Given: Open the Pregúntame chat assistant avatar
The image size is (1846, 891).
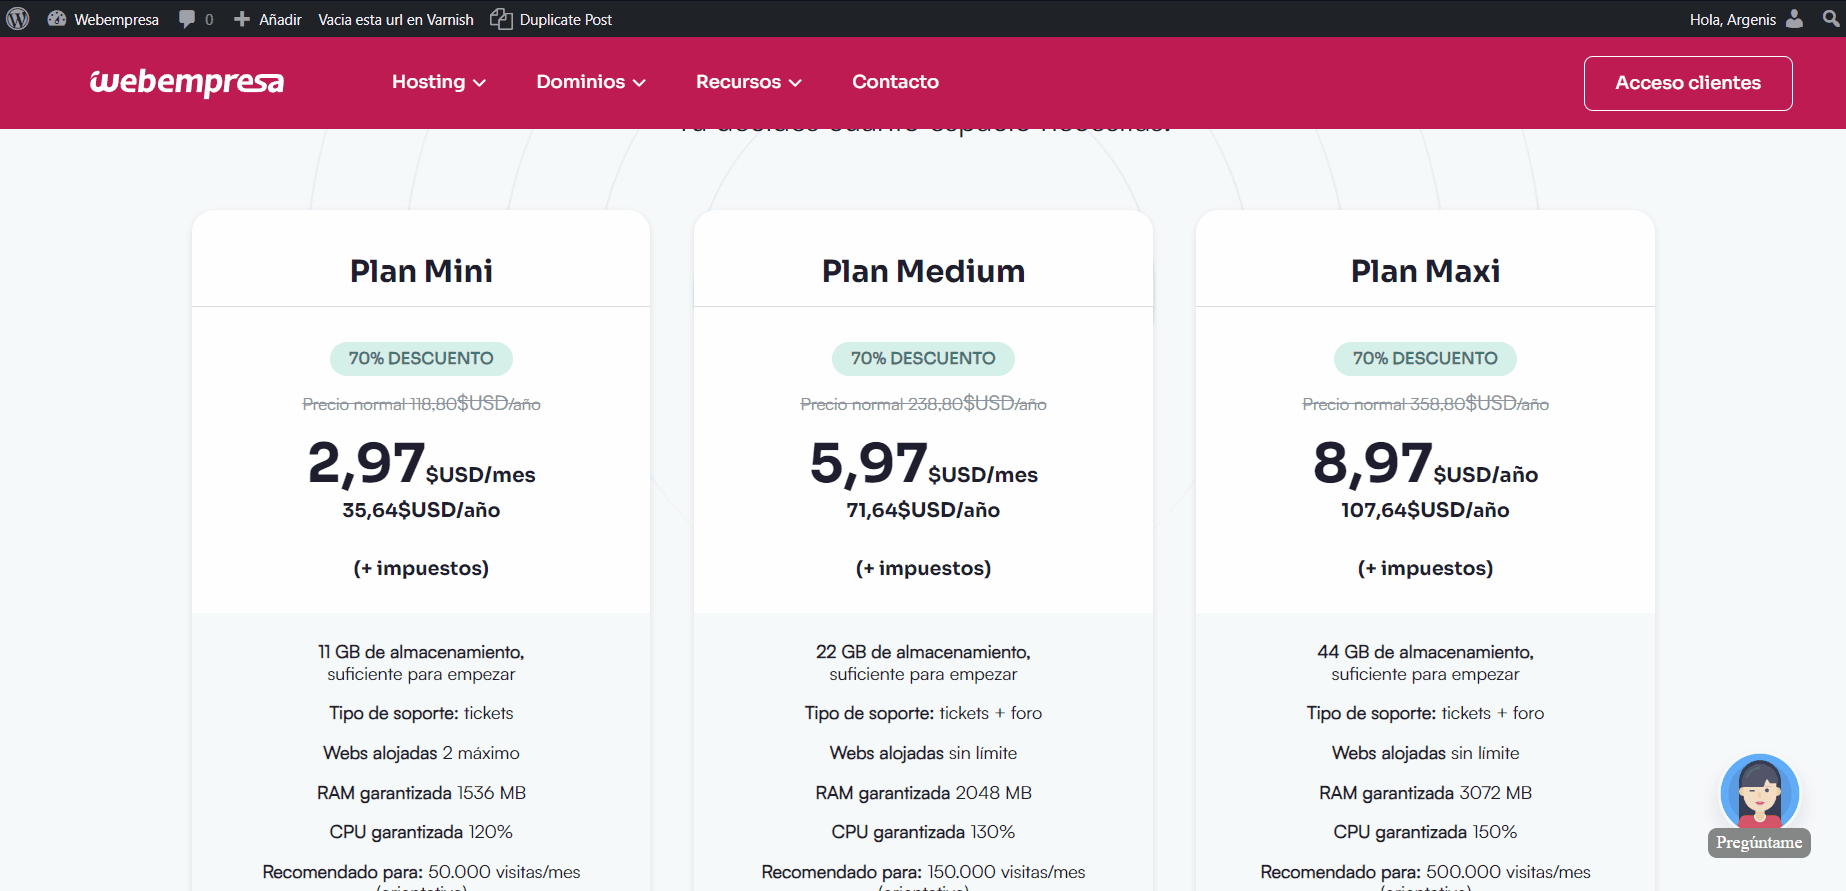Looking at the screenshot, I should (1759, 794).
